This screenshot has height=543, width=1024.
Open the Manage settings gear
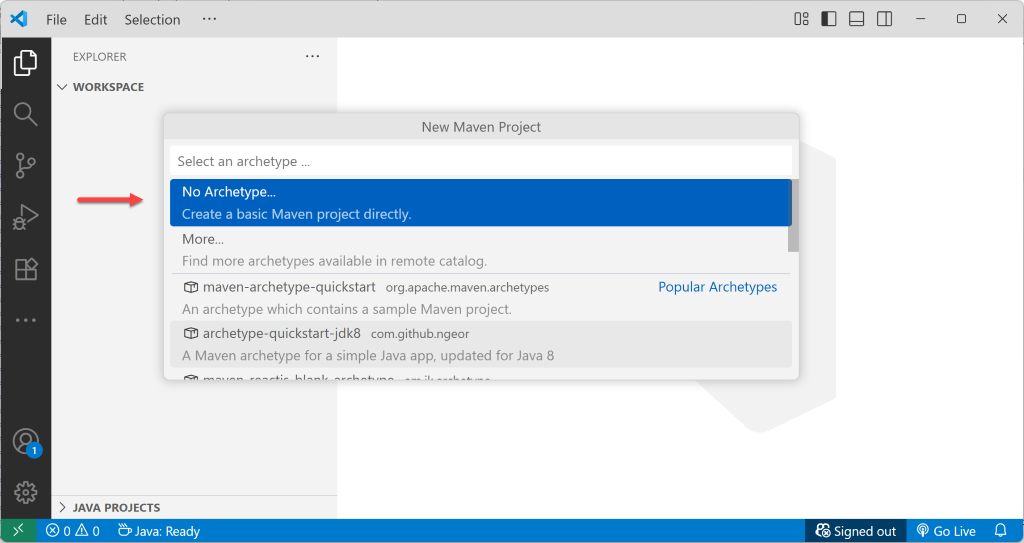tap(25, 492)
